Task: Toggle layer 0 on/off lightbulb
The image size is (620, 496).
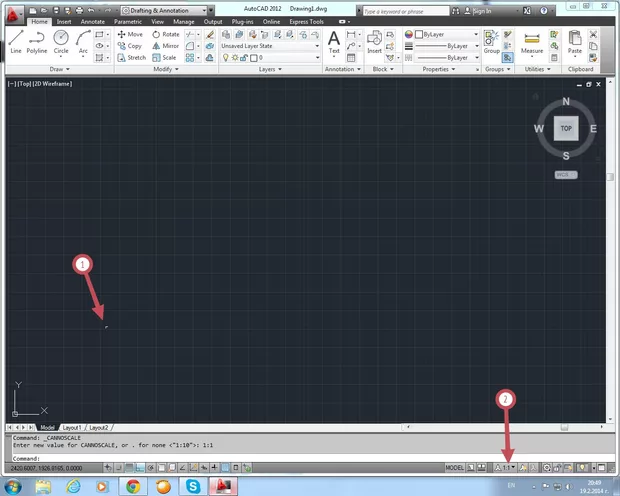Action: 224,58
